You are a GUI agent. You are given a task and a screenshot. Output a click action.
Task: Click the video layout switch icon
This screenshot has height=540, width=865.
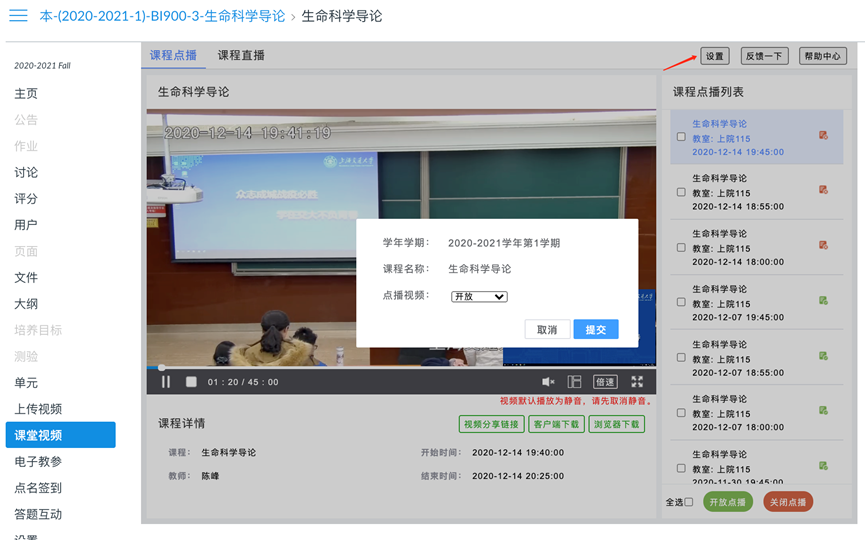[574, 382]
